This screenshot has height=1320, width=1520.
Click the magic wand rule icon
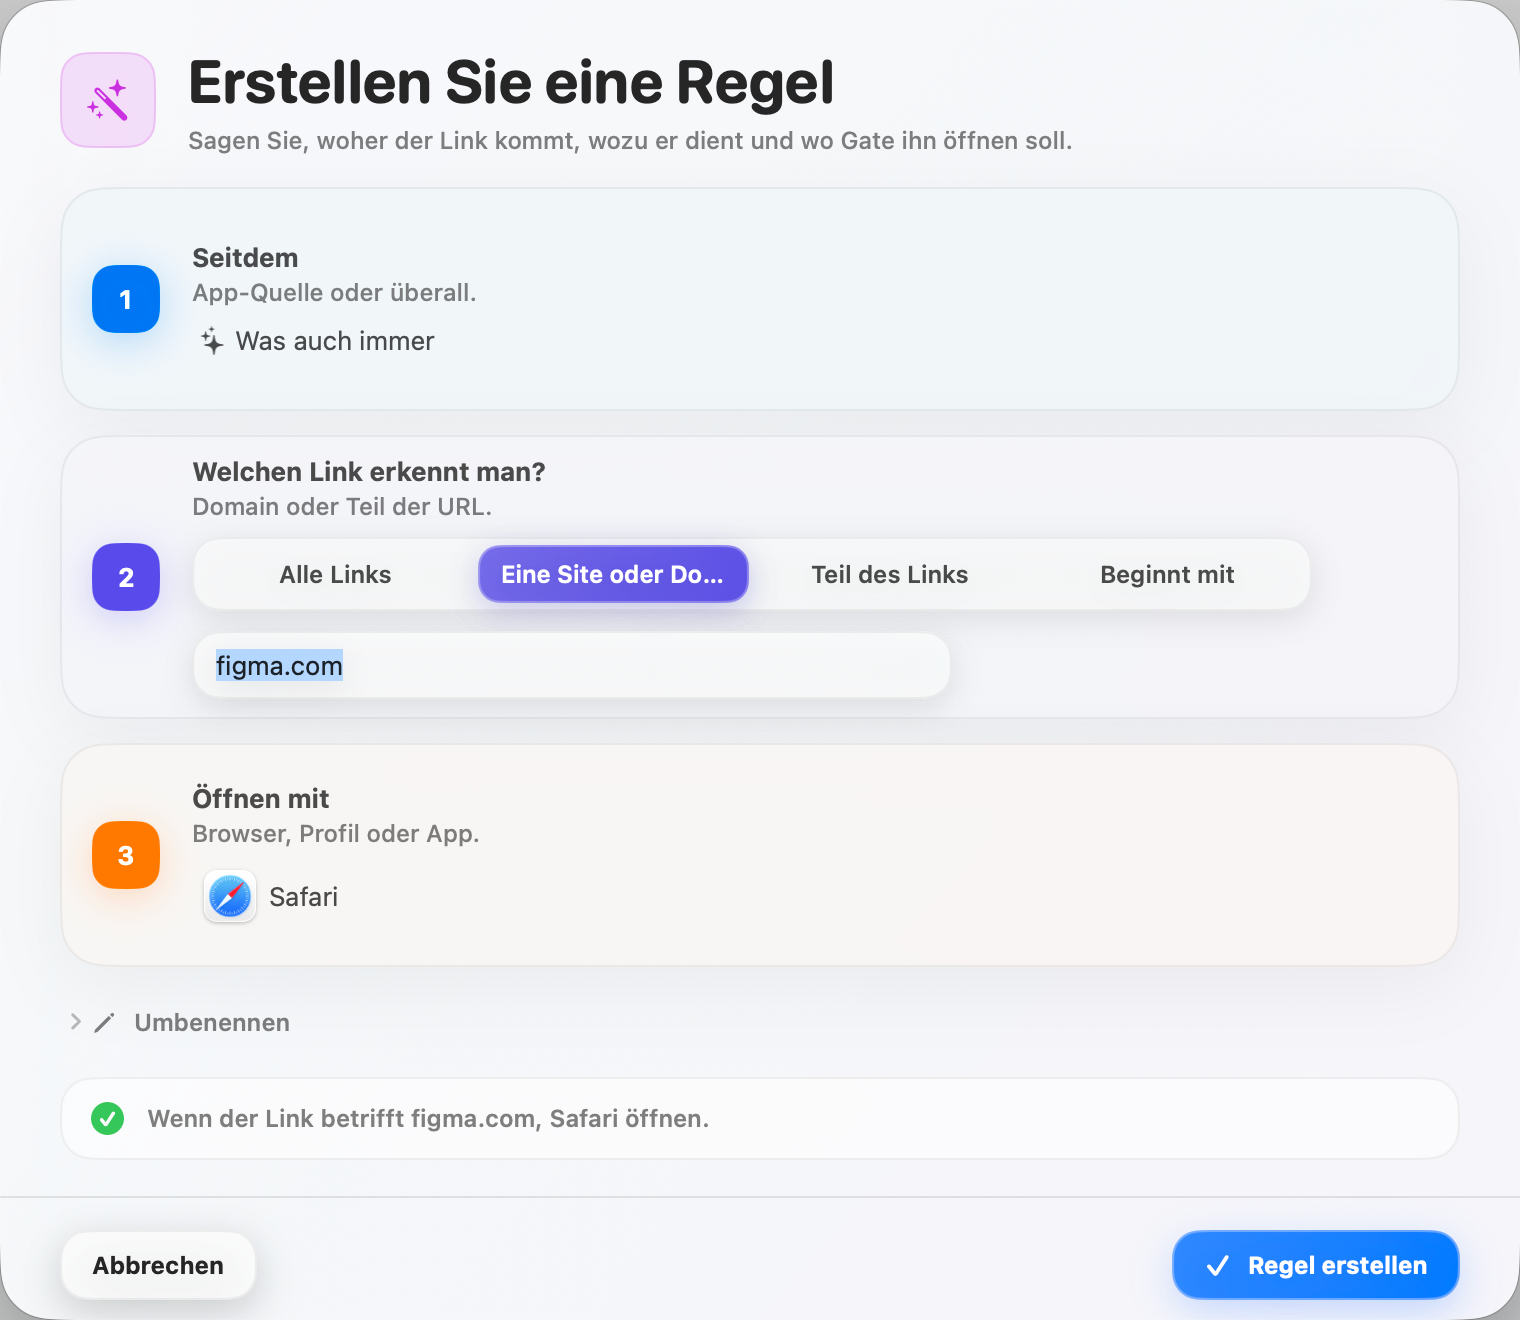(108, 100)
